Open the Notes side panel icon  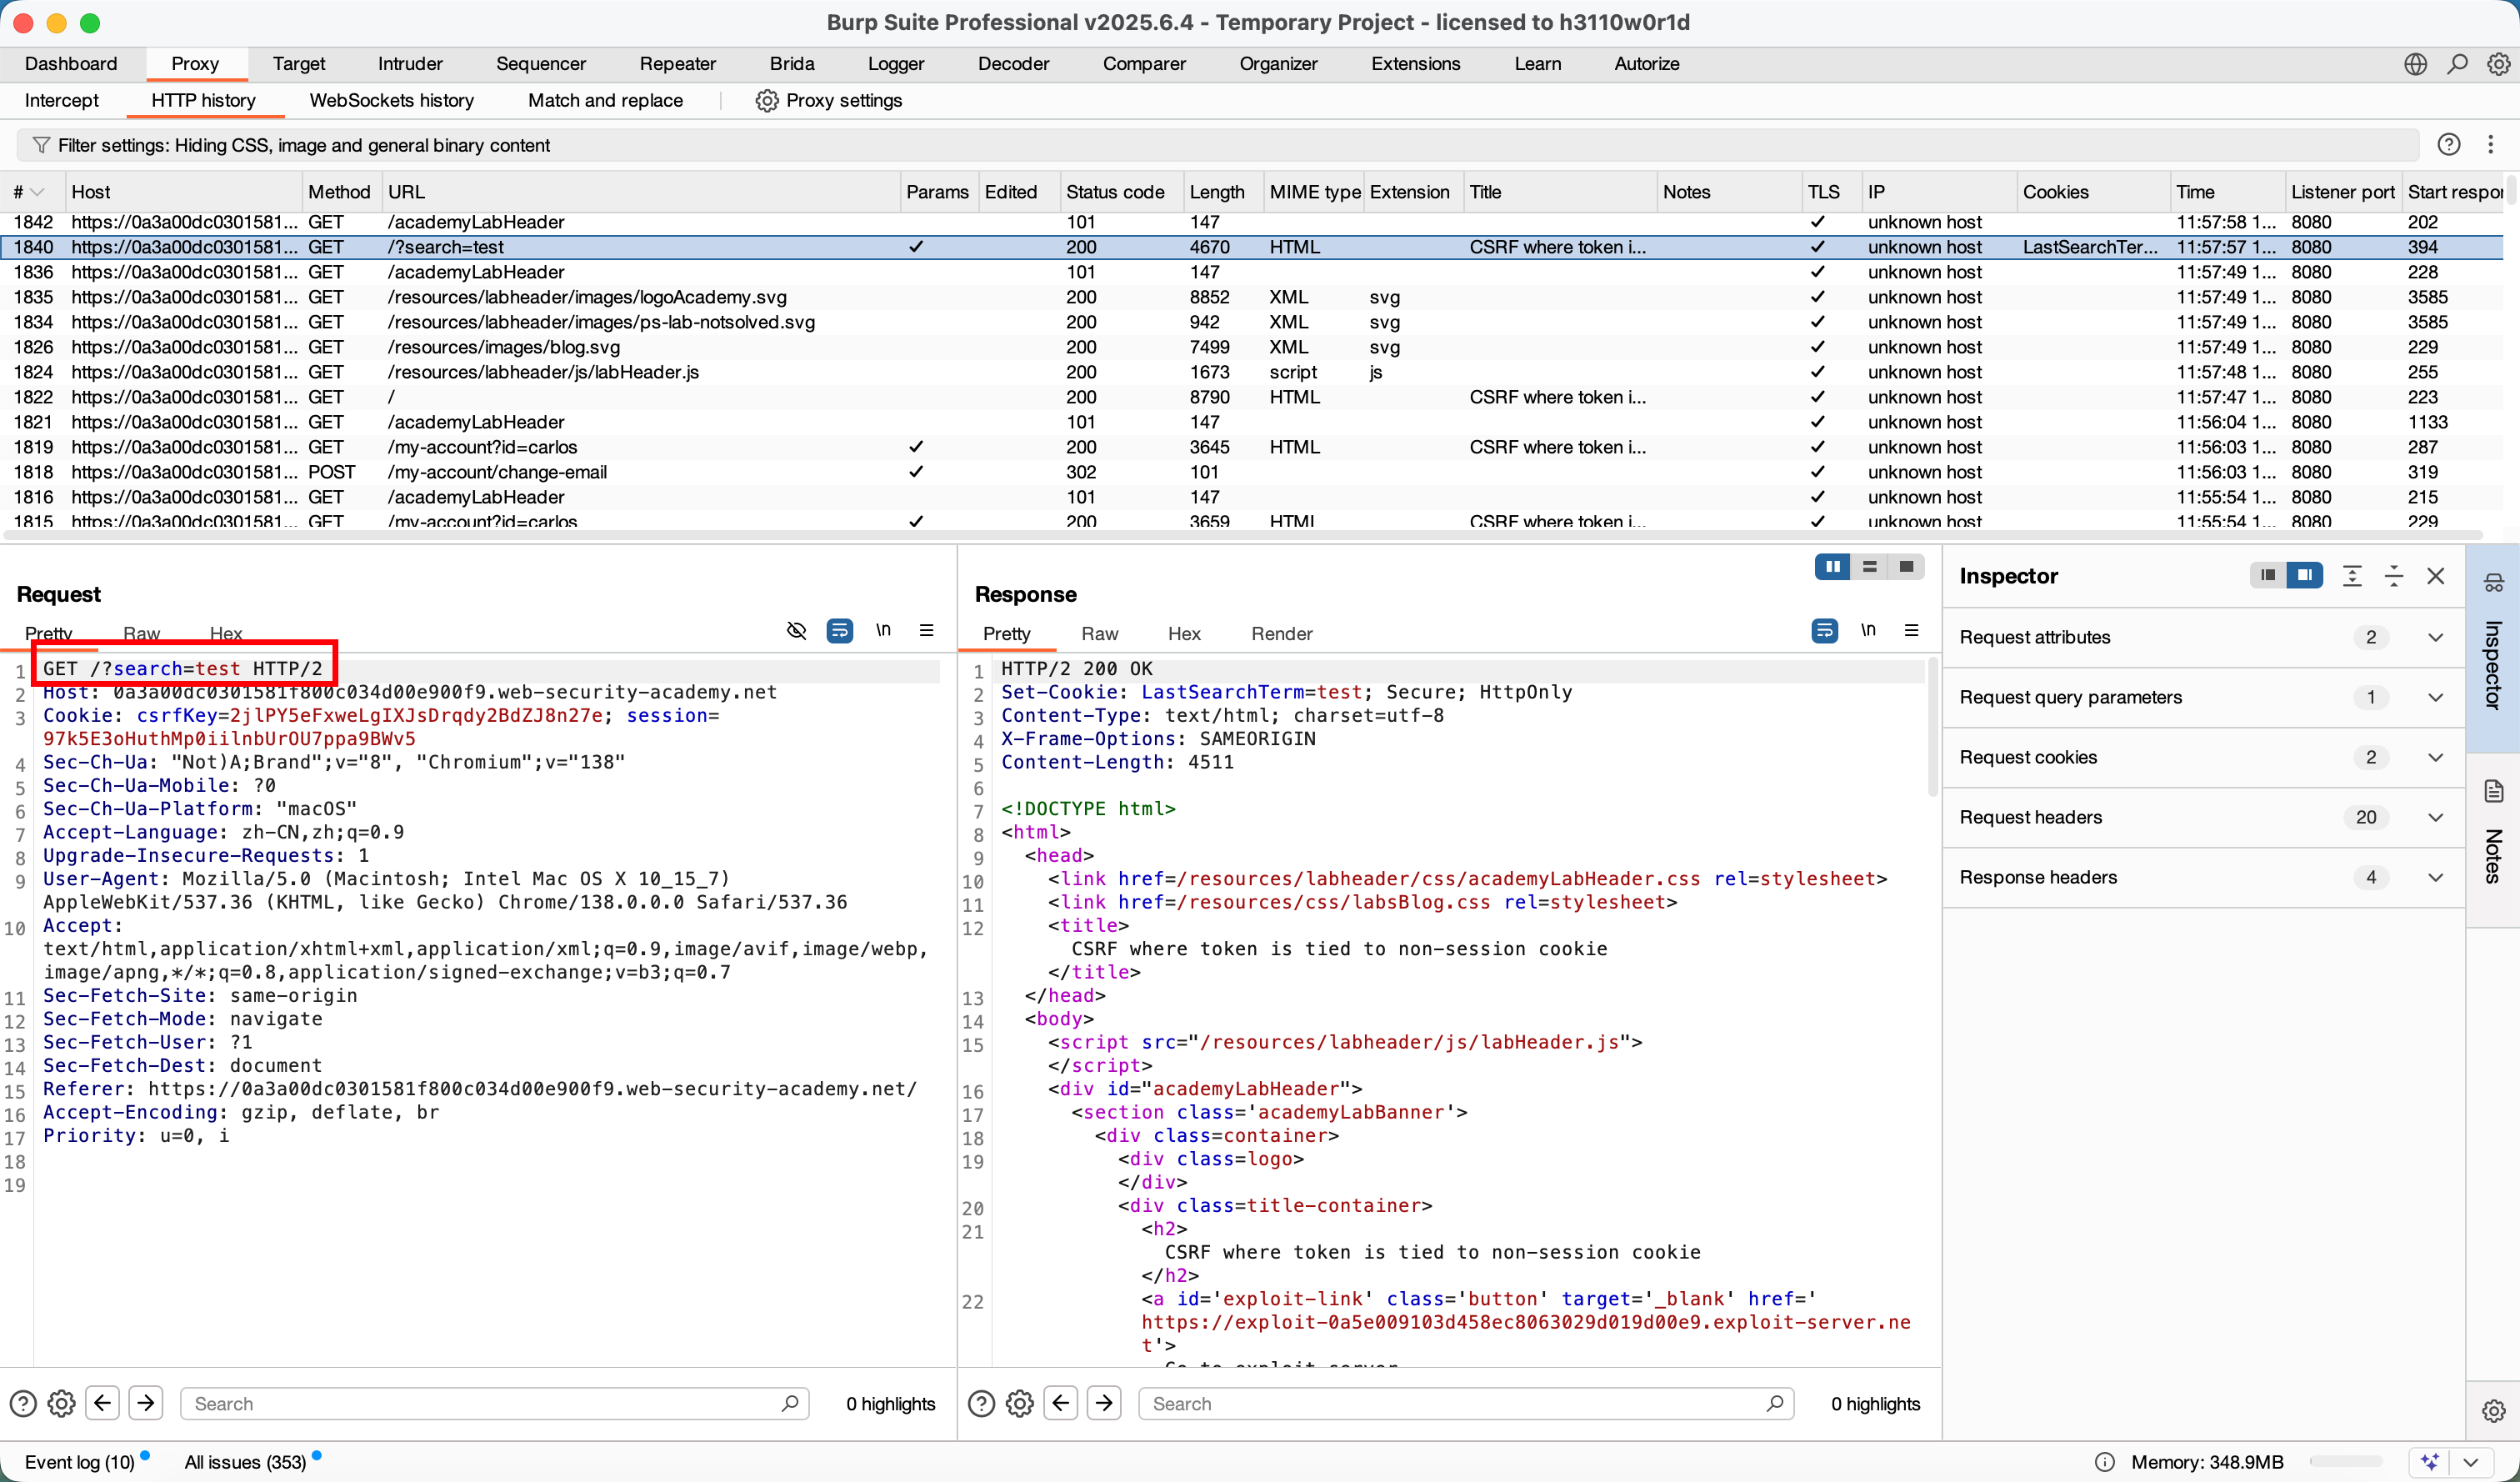(x=2493, y=792)
